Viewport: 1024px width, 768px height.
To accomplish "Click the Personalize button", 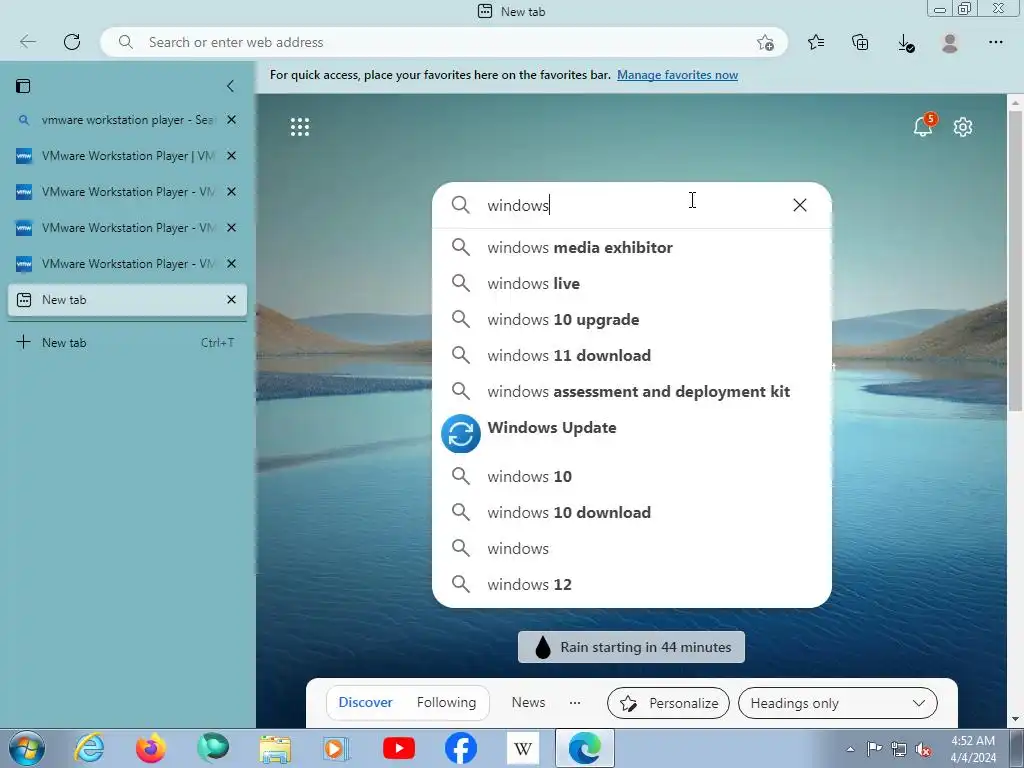I will [x=668, y=703].
